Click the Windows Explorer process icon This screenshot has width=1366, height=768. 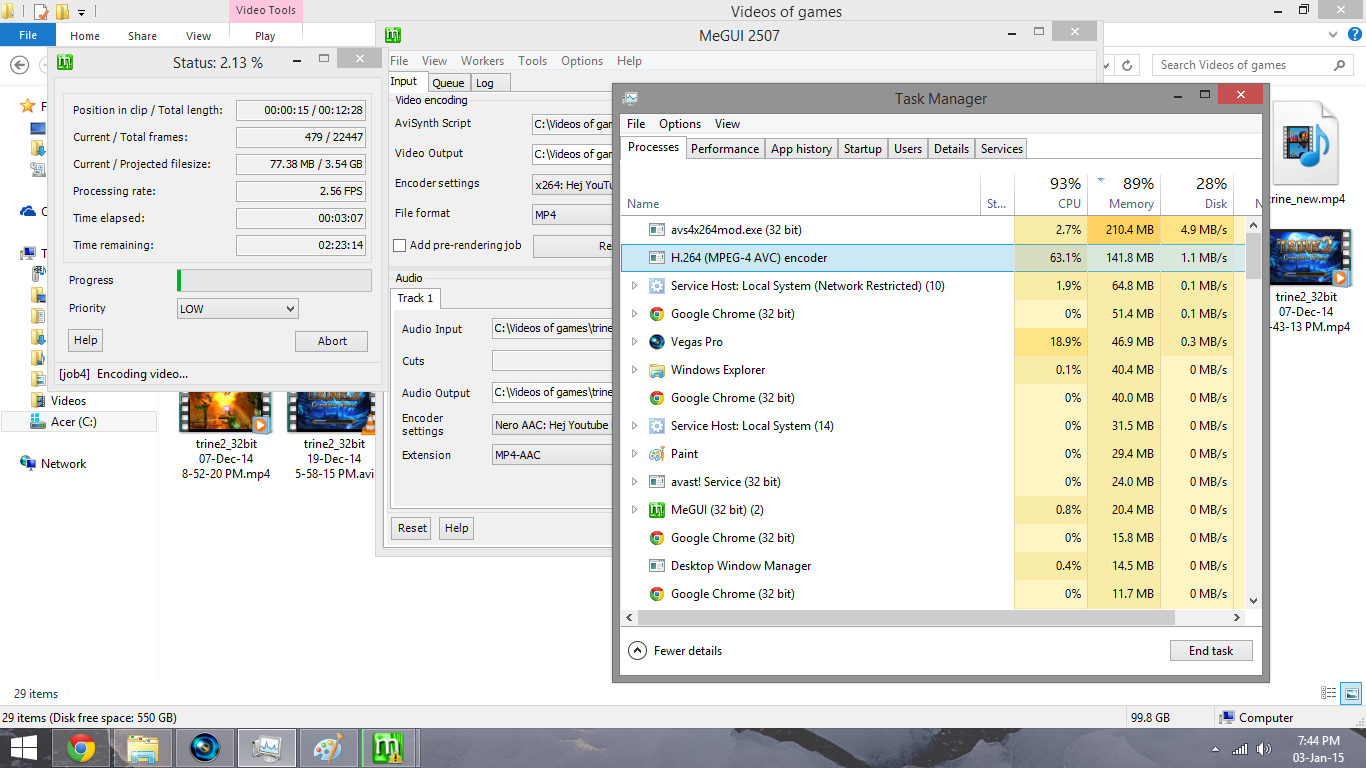tap(657, 370)
